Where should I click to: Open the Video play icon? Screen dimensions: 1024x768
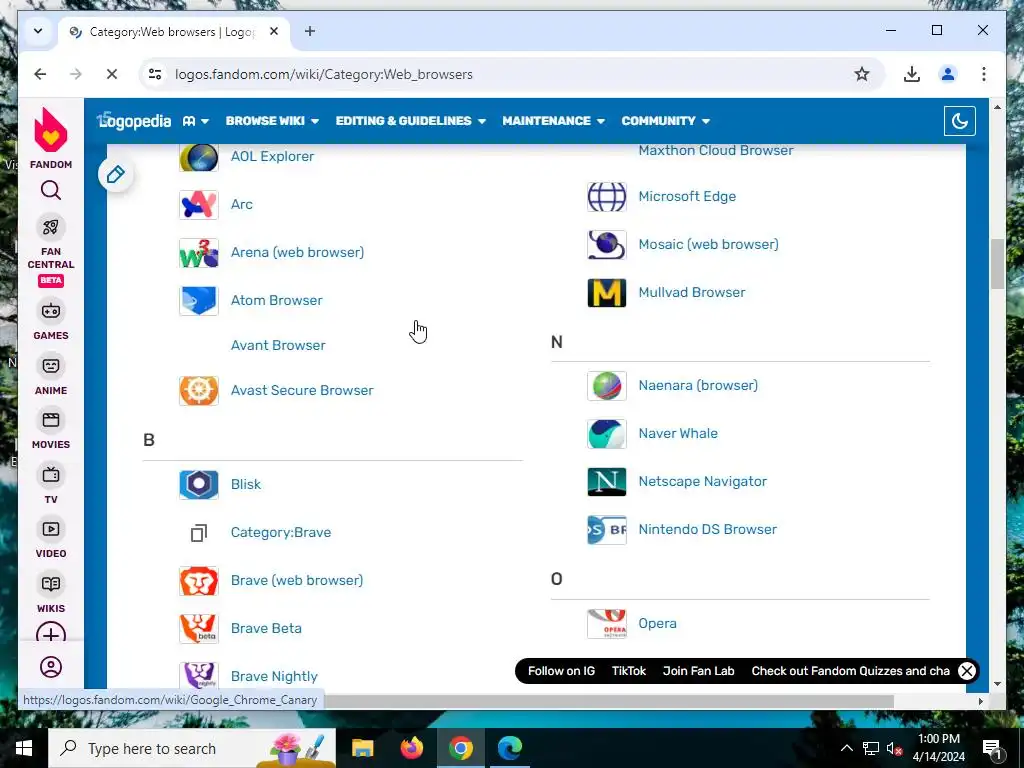click(x=51, y=529)
